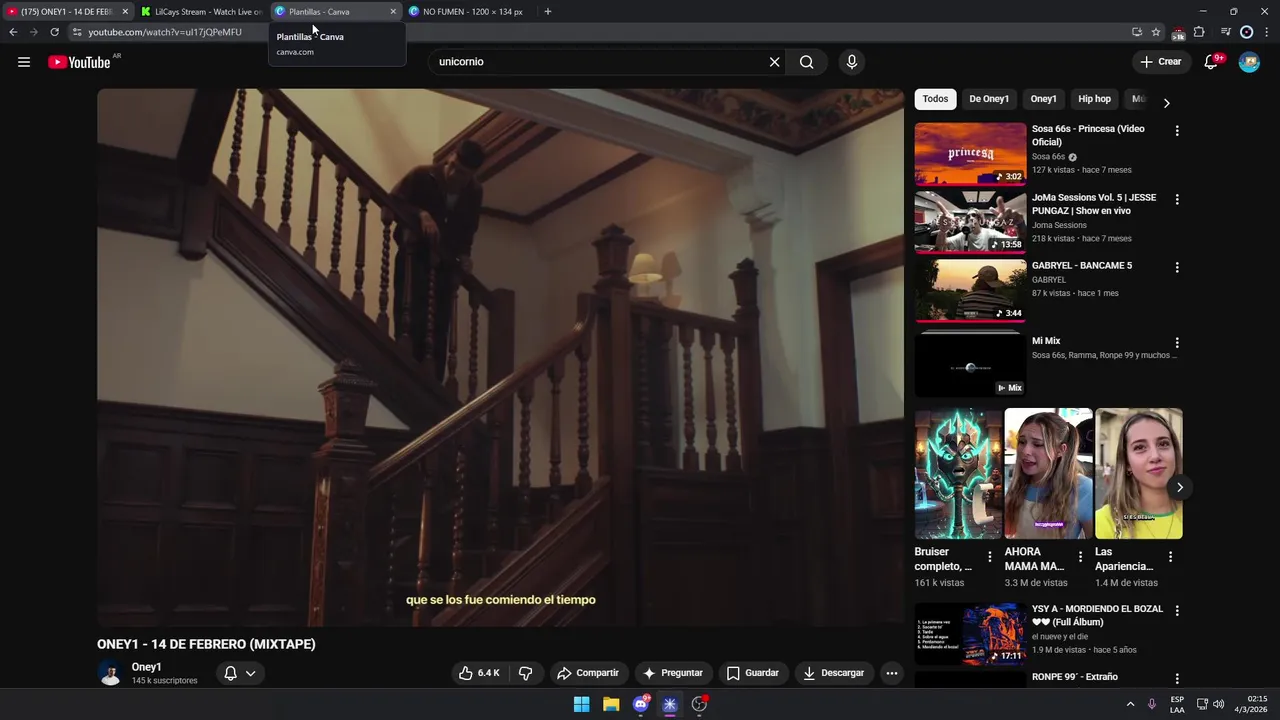1280x720 pixels.
Task: Open options for the Las Apariencia... short
Action: pyautogui.click(x=1170, y=557)
